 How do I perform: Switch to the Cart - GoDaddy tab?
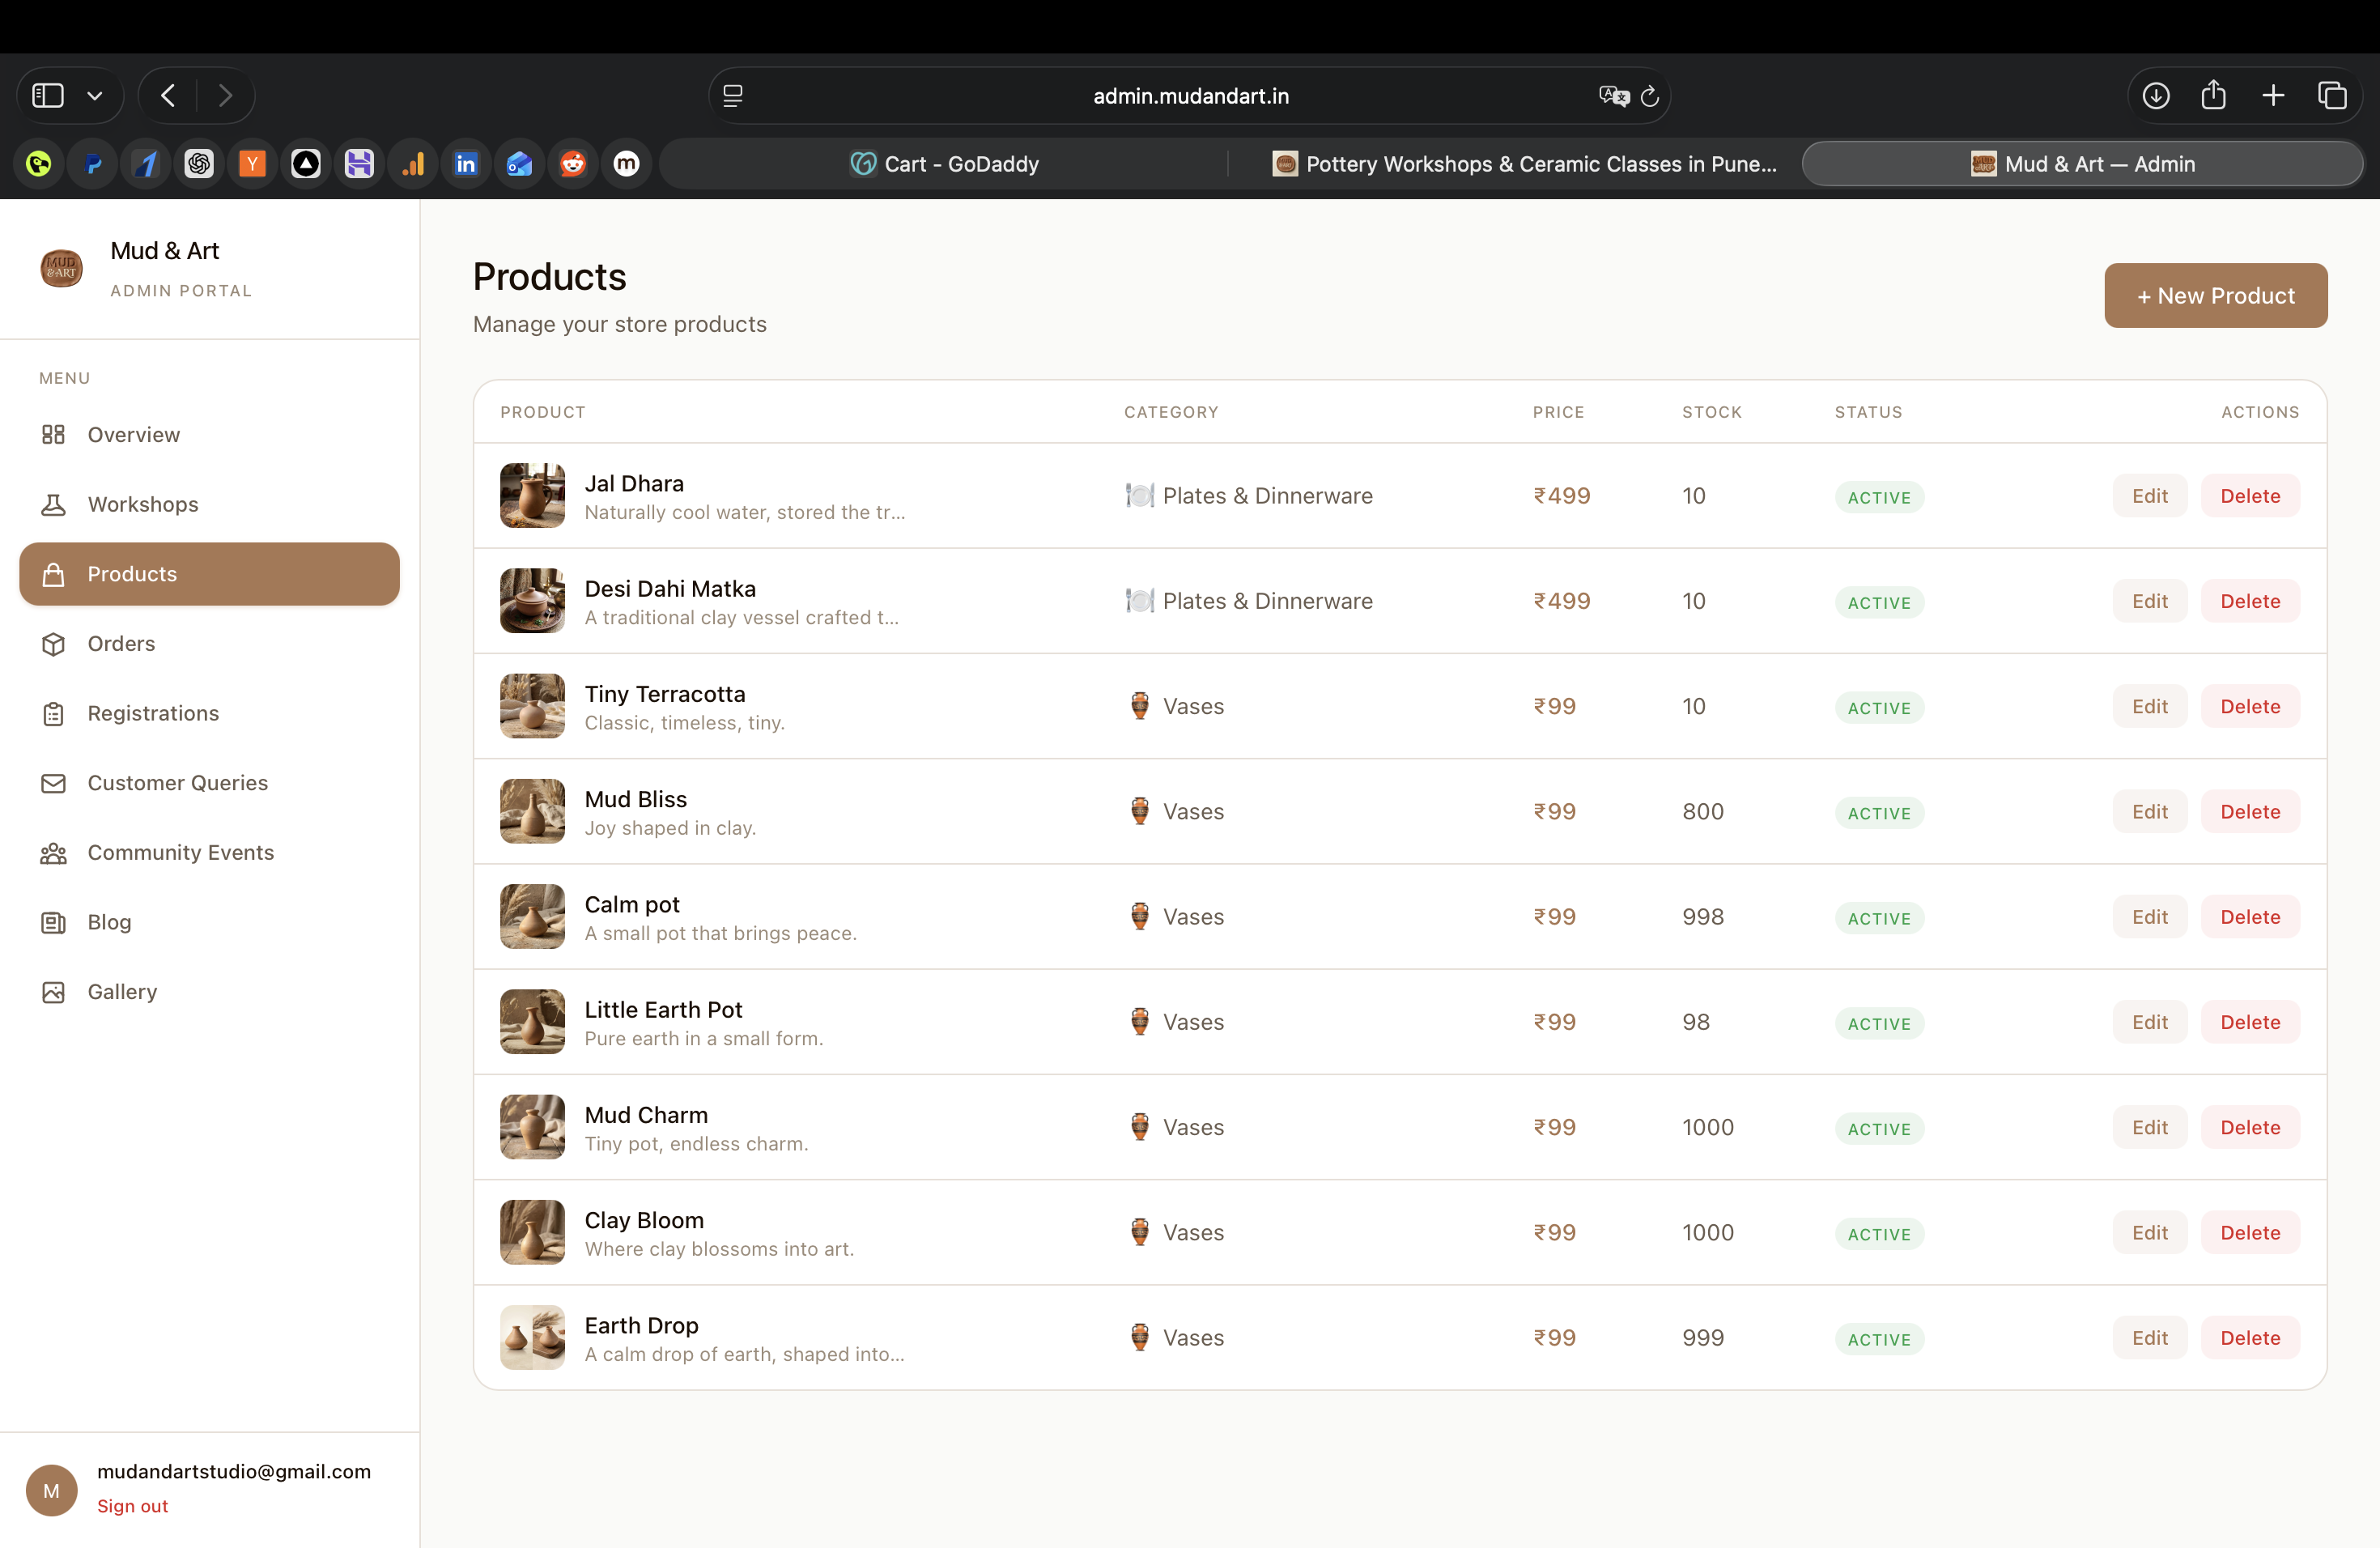pos(944,164)
